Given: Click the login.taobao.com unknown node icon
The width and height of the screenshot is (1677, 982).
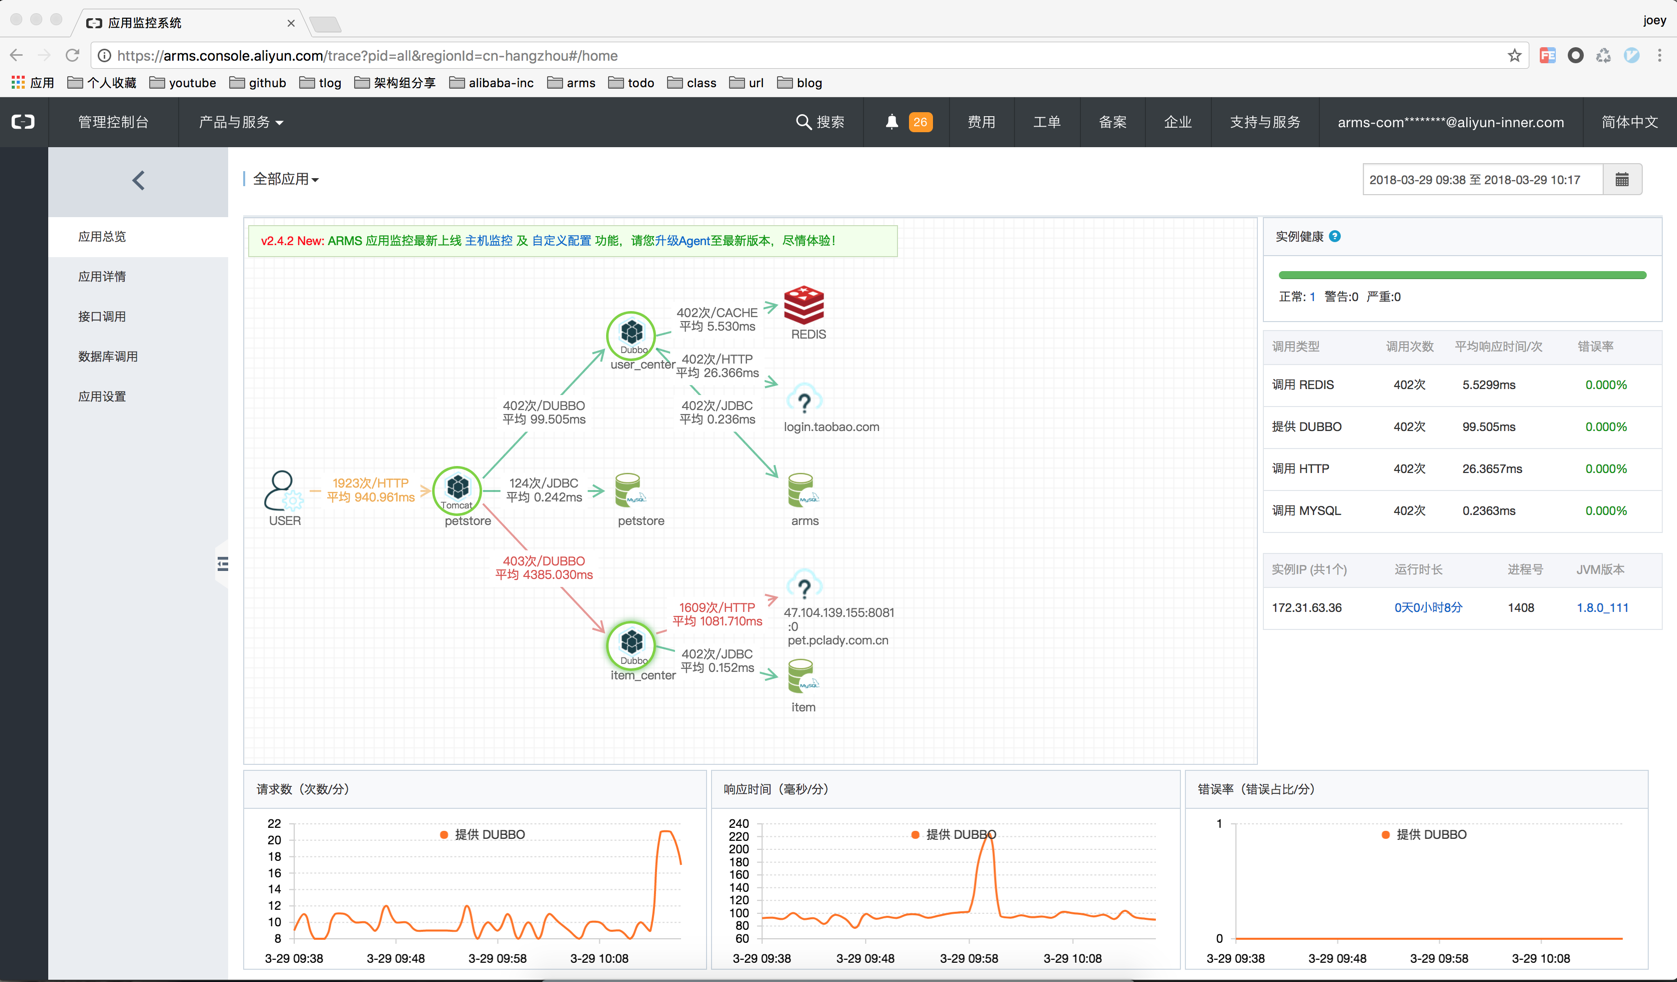Looking at the screenshot, I should [804, 400].
